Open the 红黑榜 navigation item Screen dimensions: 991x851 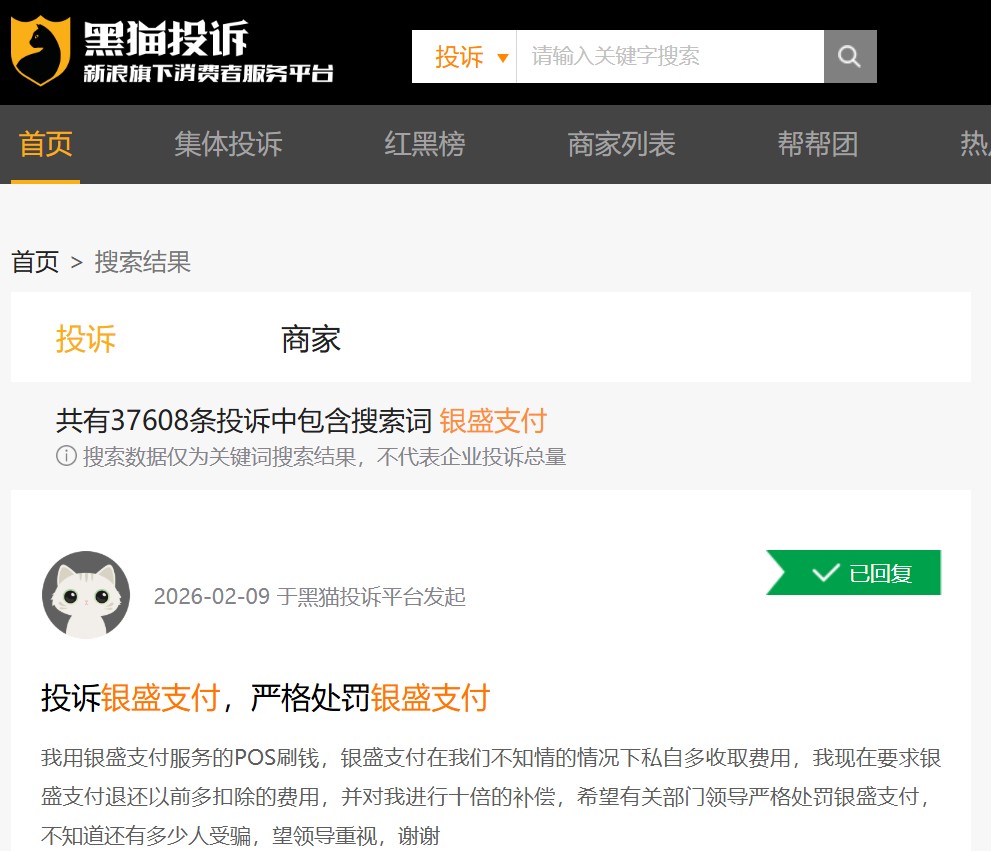(x=425, y=144)
